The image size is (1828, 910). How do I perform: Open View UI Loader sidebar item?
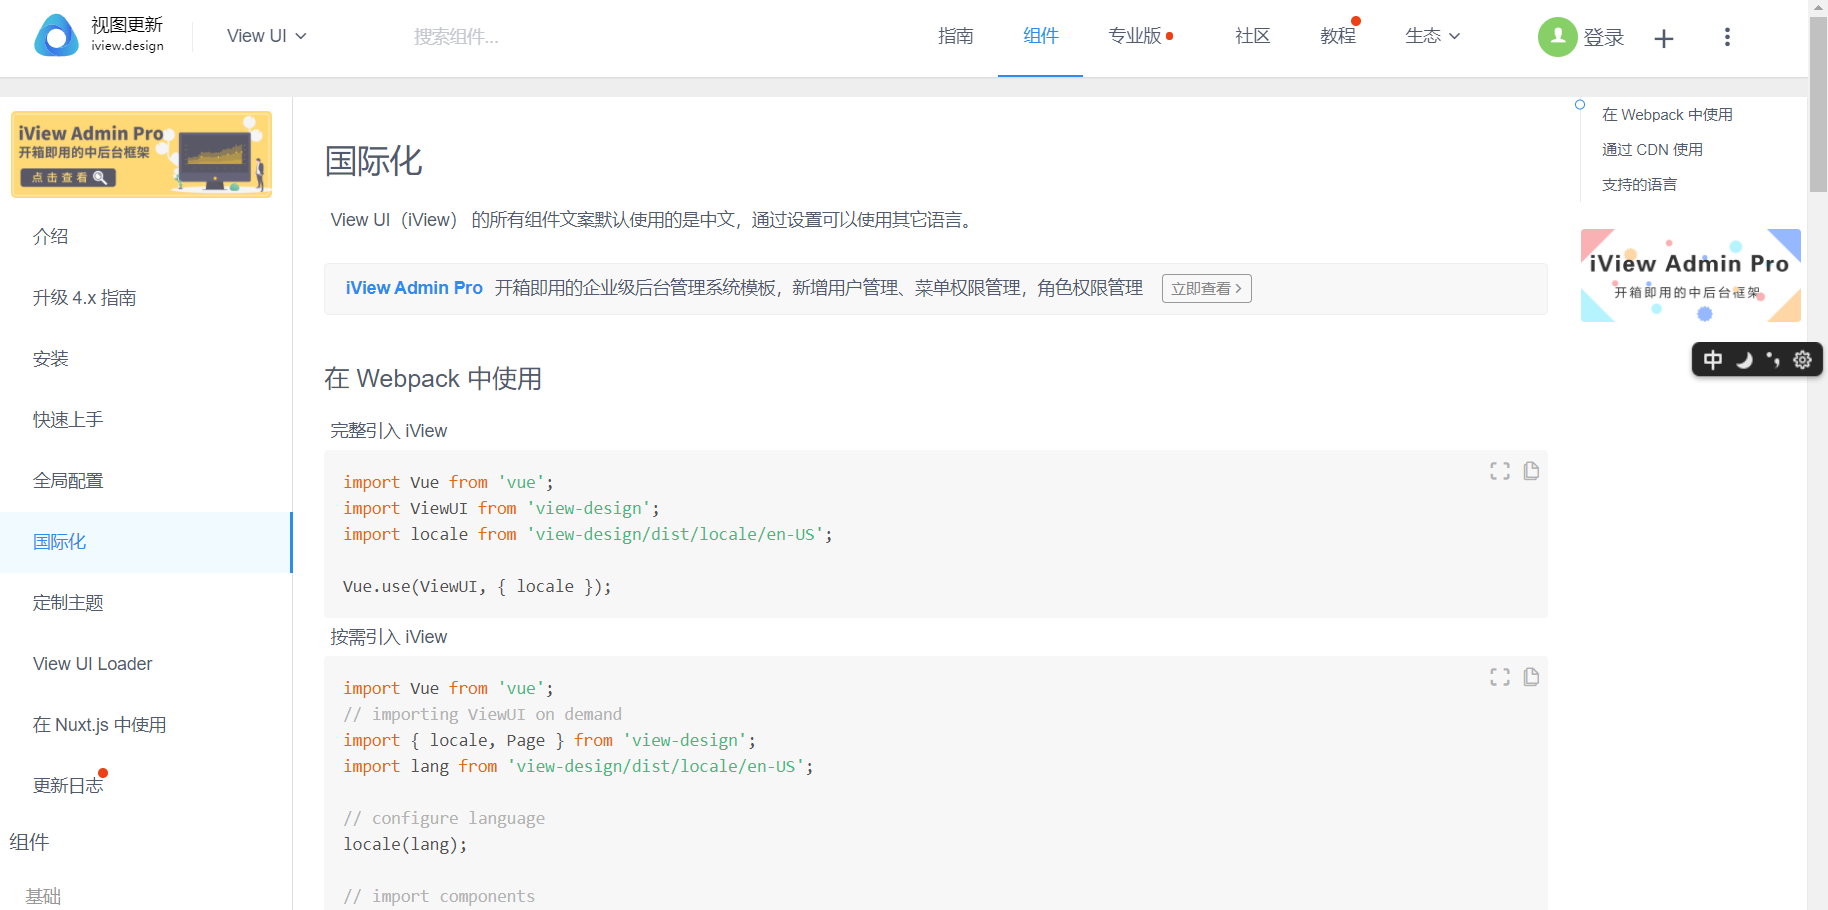(x=146, y=664)
